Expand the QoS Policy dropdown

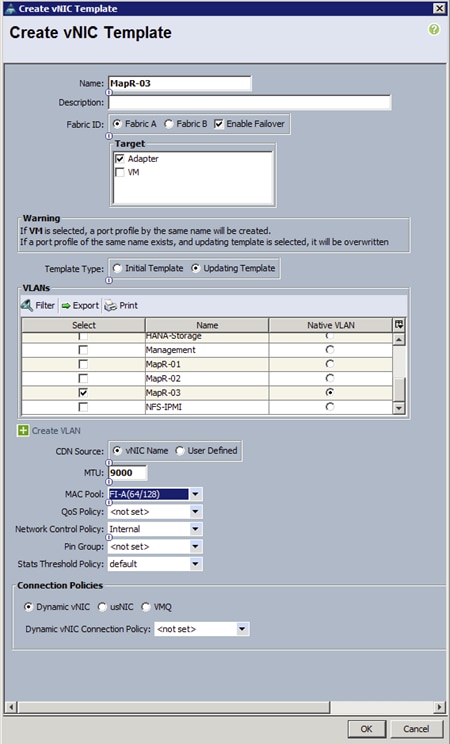click(195, 512)
